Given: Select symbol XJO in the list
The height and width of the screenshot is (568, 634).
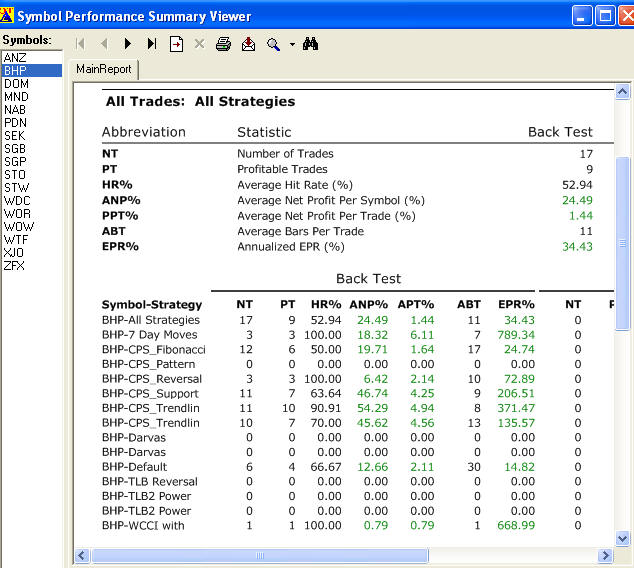Looking at the screenshot, I should [x=32, y=253].
